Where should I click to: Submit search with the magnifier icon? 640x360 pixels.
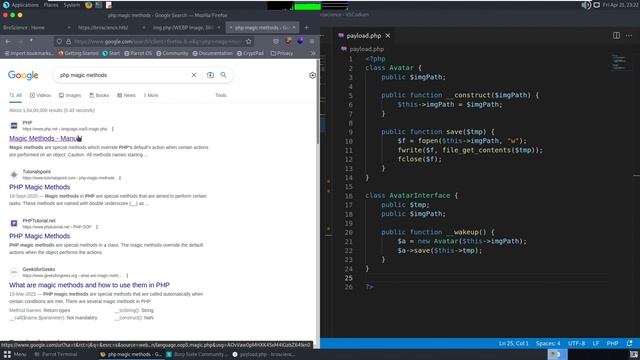224,75
